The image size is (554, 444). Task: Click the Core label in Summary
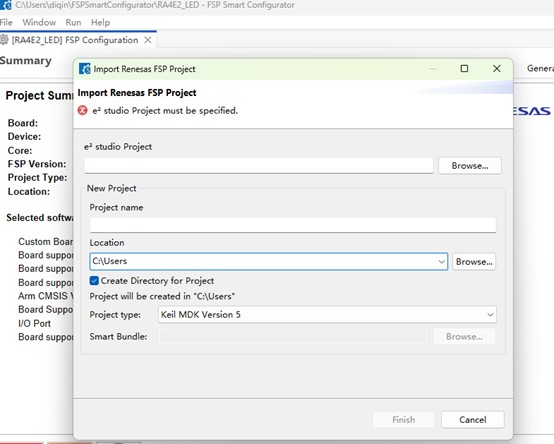[x=20, y=150]
